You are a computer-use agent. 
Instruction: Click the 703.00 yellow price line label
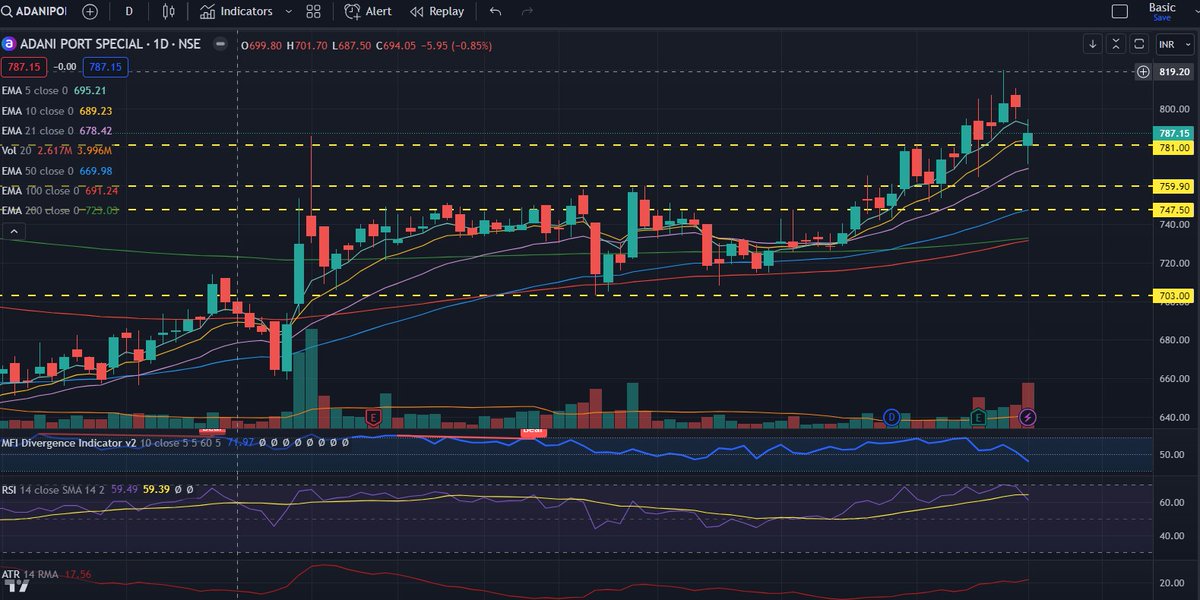click(x=1174, y=296)
